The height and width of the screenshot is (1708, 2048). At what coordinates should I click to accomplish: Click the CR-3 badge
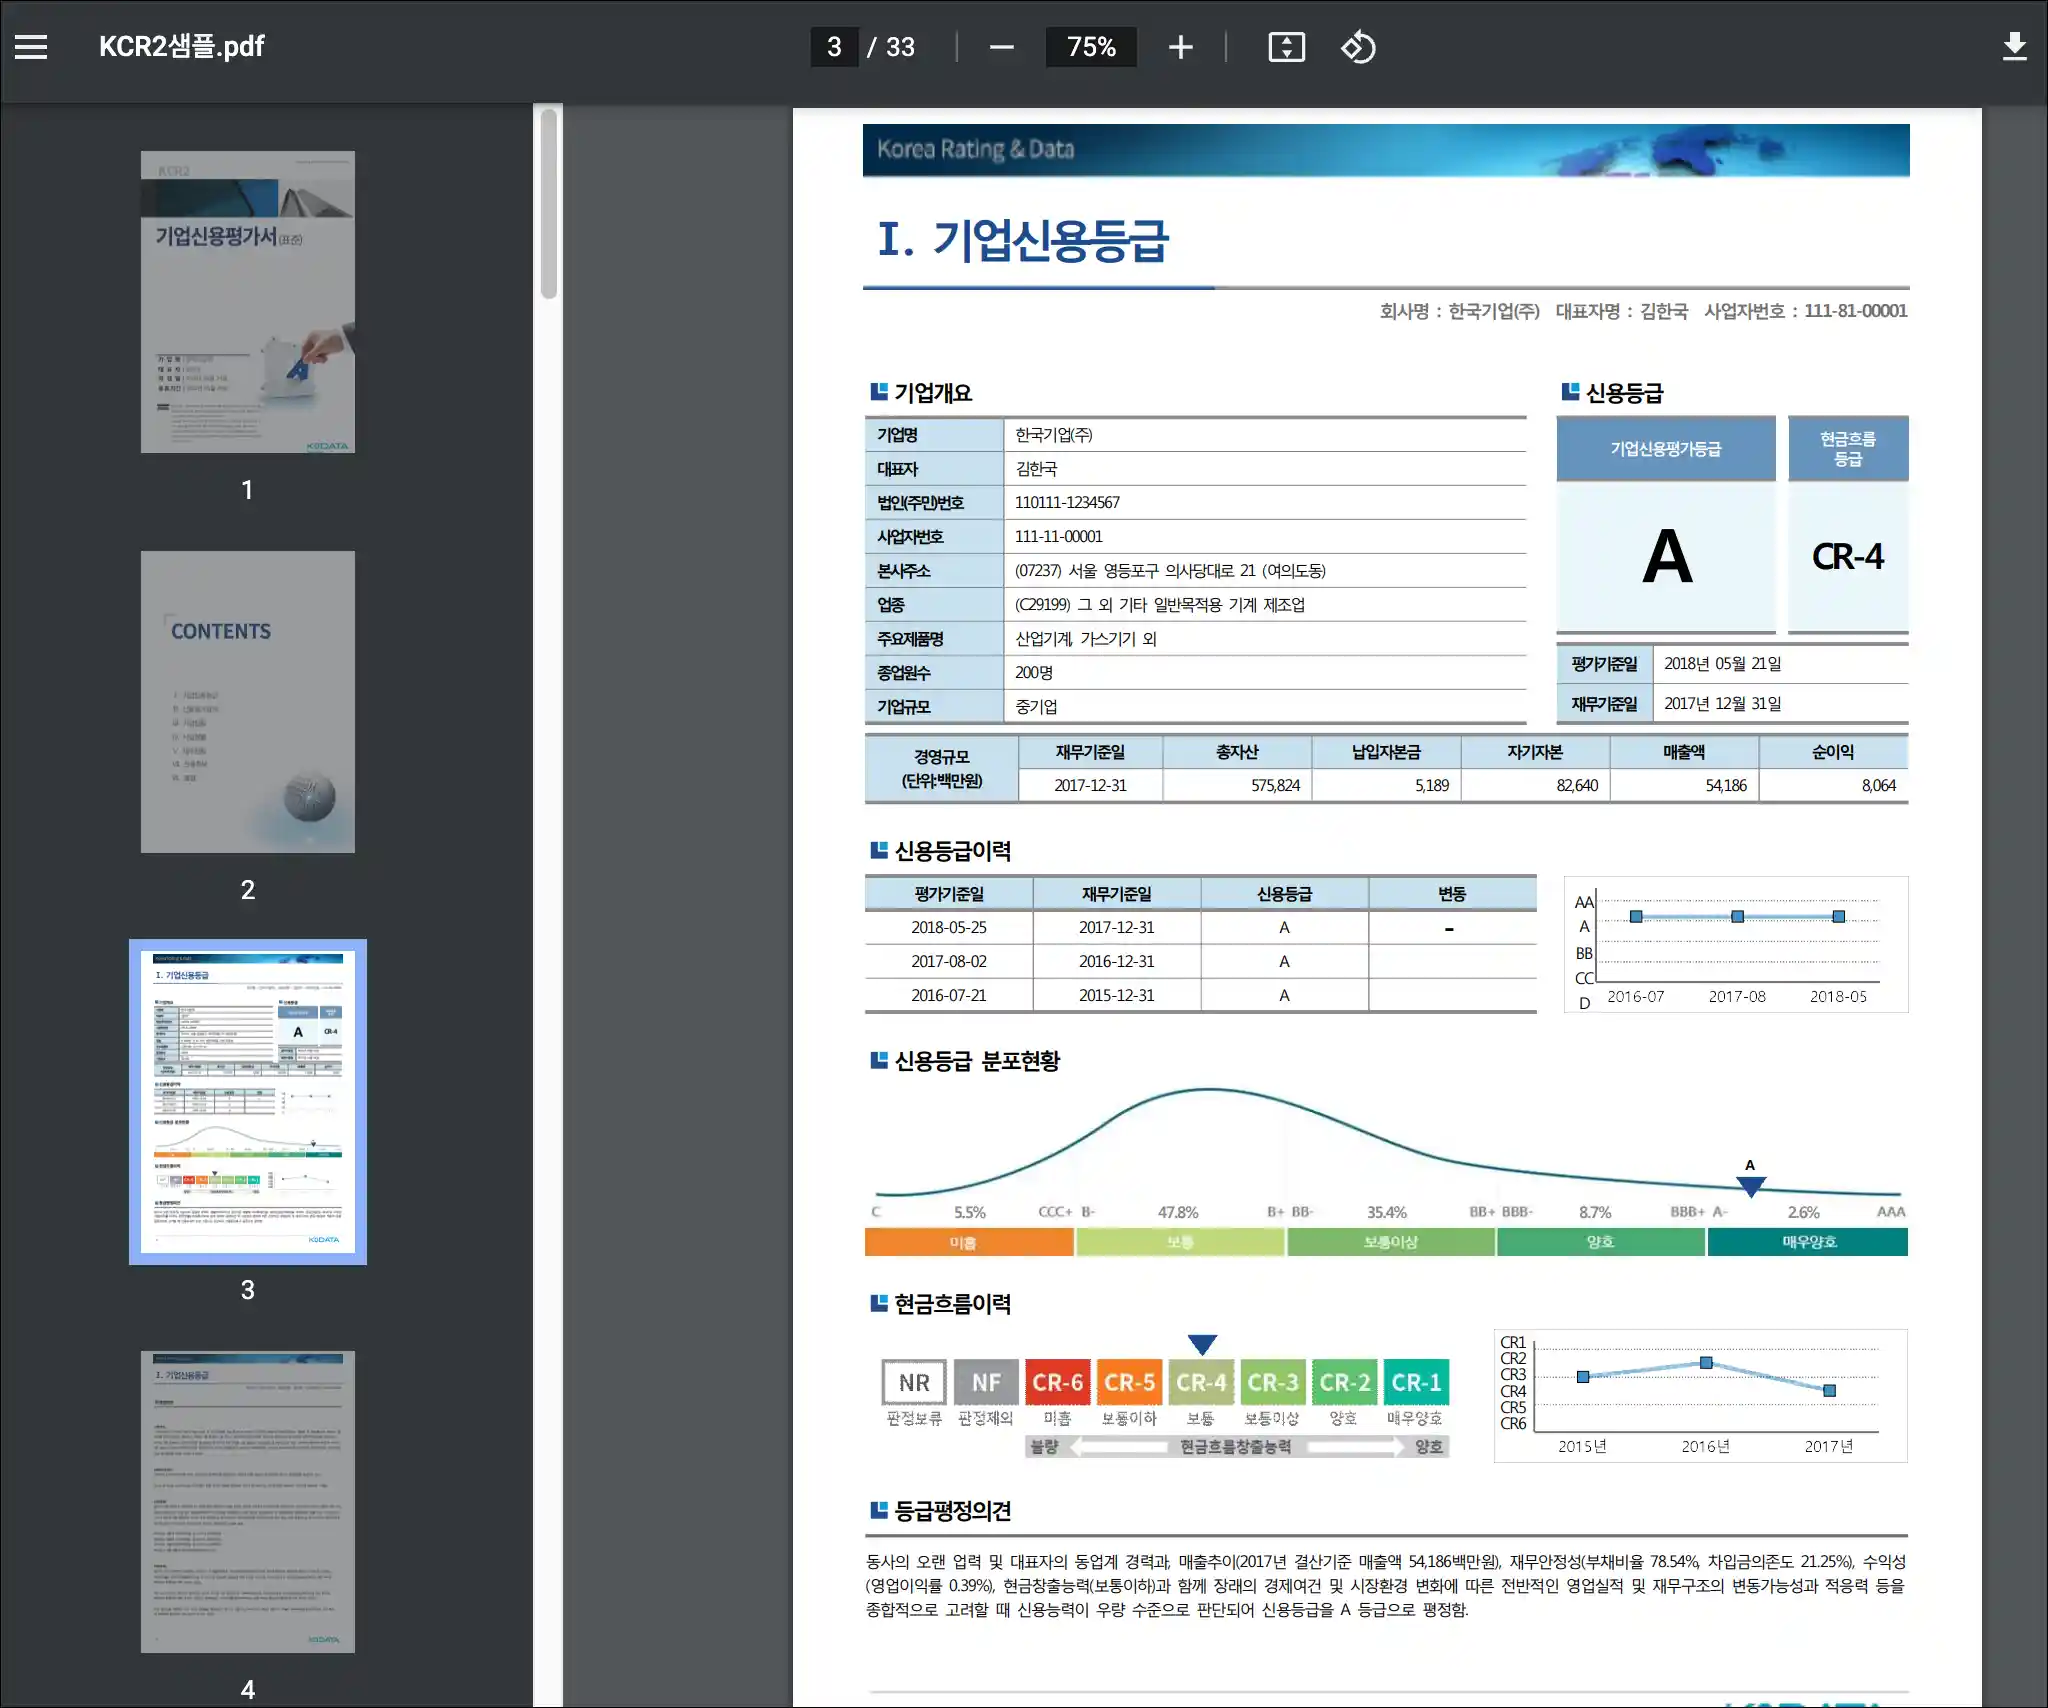point(1272,1383)
